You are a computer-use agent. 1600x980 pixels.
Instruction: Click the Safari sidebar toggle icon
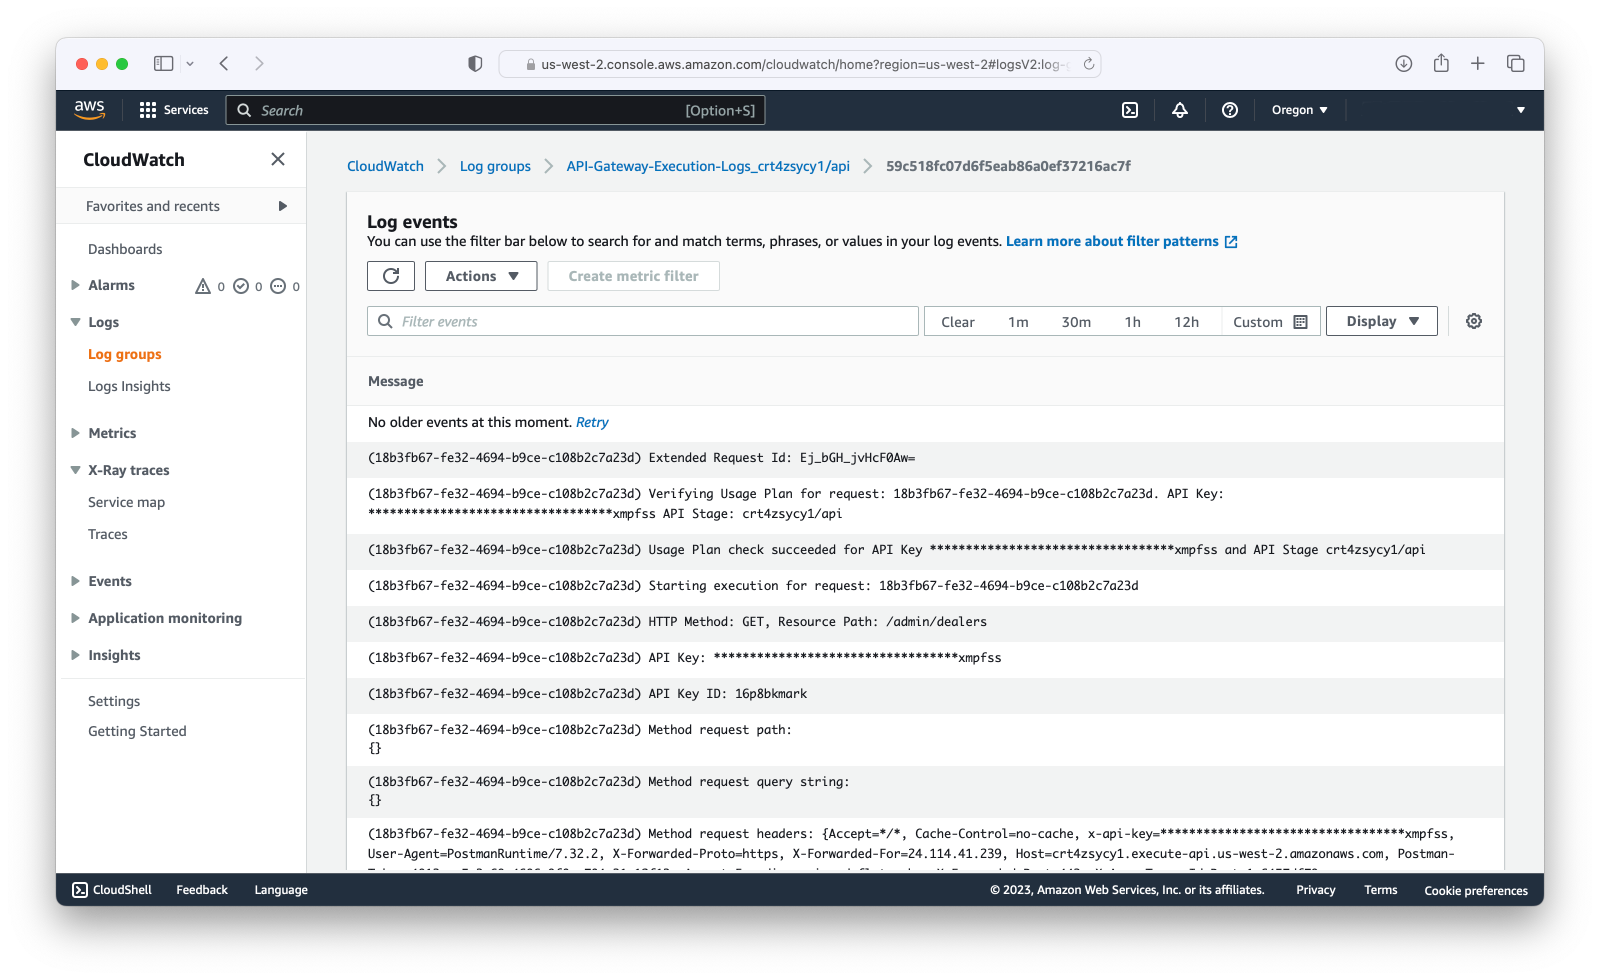[163, 63]
